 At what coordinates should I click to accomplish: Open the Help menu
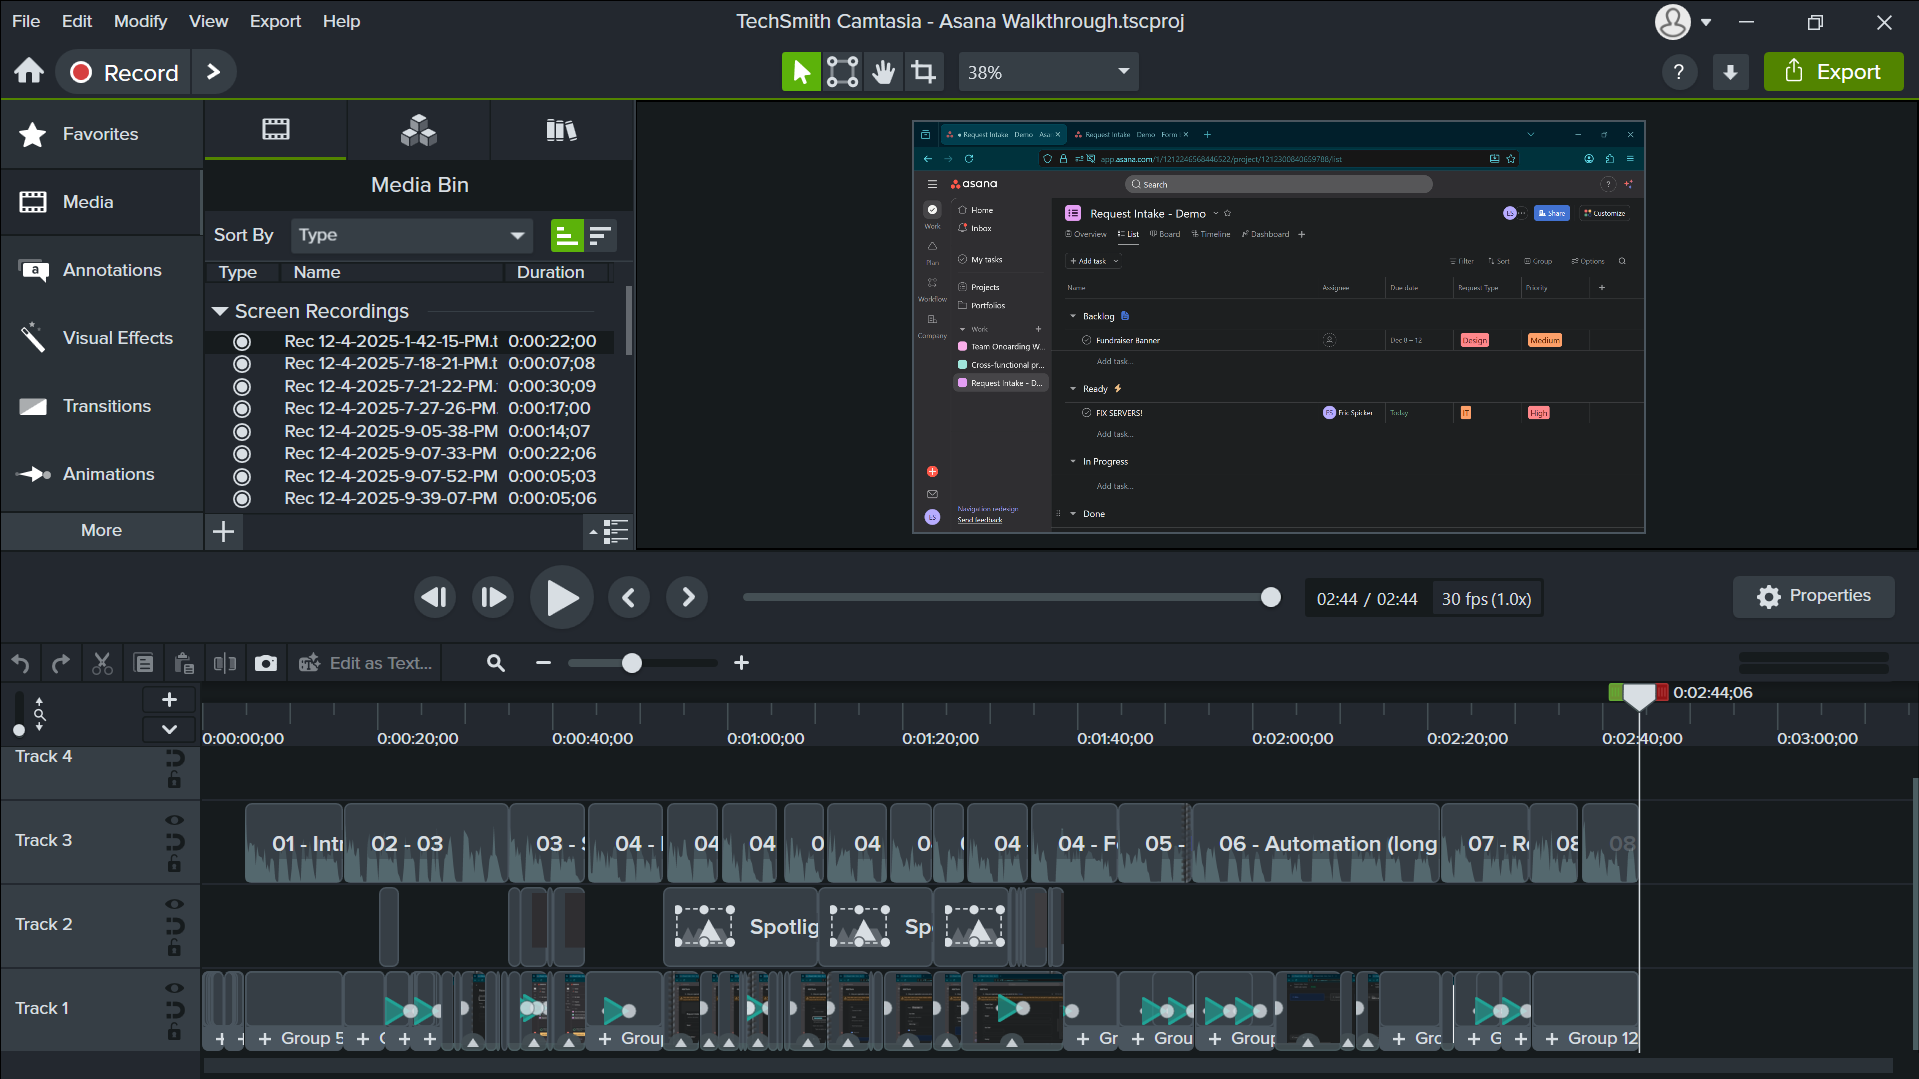coord(341,21)
